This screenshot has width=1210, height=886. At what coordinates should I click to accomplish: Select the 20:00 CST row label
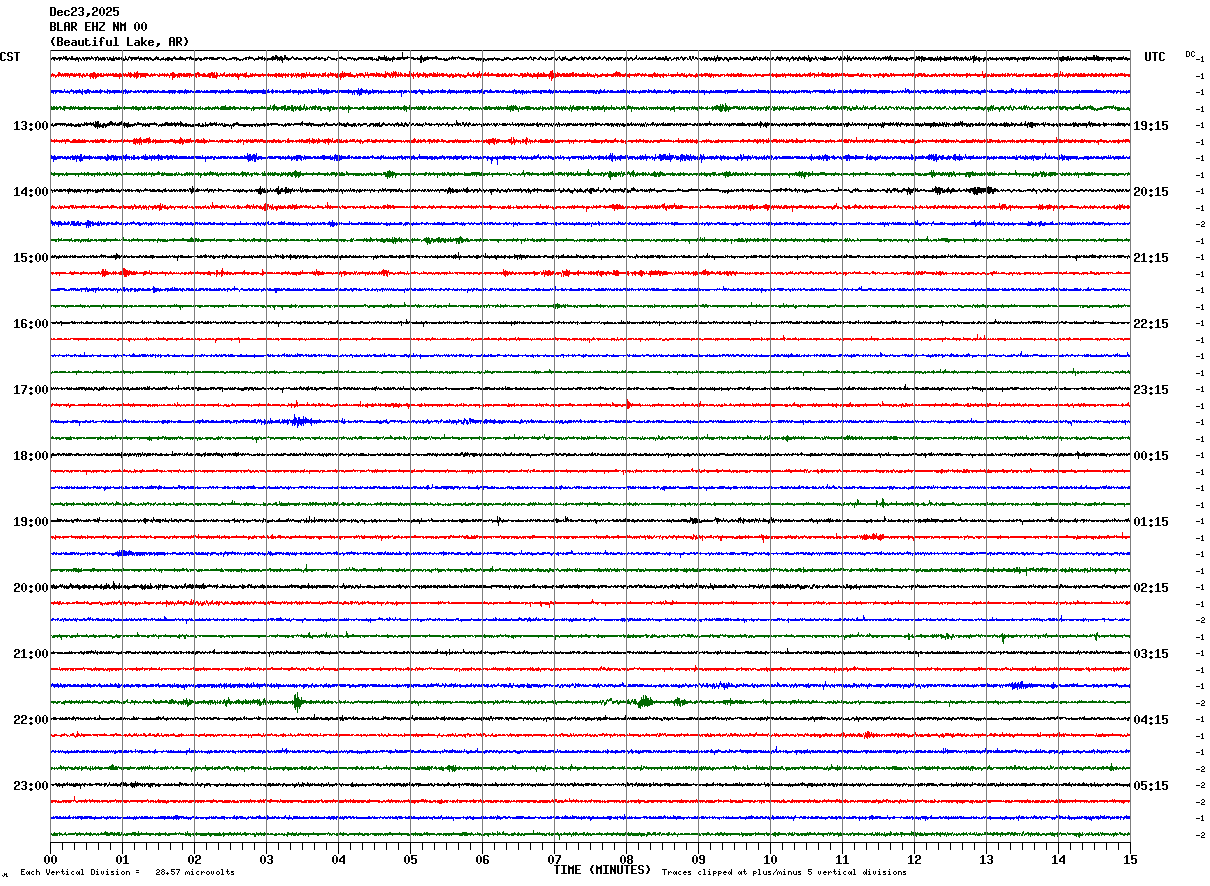(x=30, y=588)
